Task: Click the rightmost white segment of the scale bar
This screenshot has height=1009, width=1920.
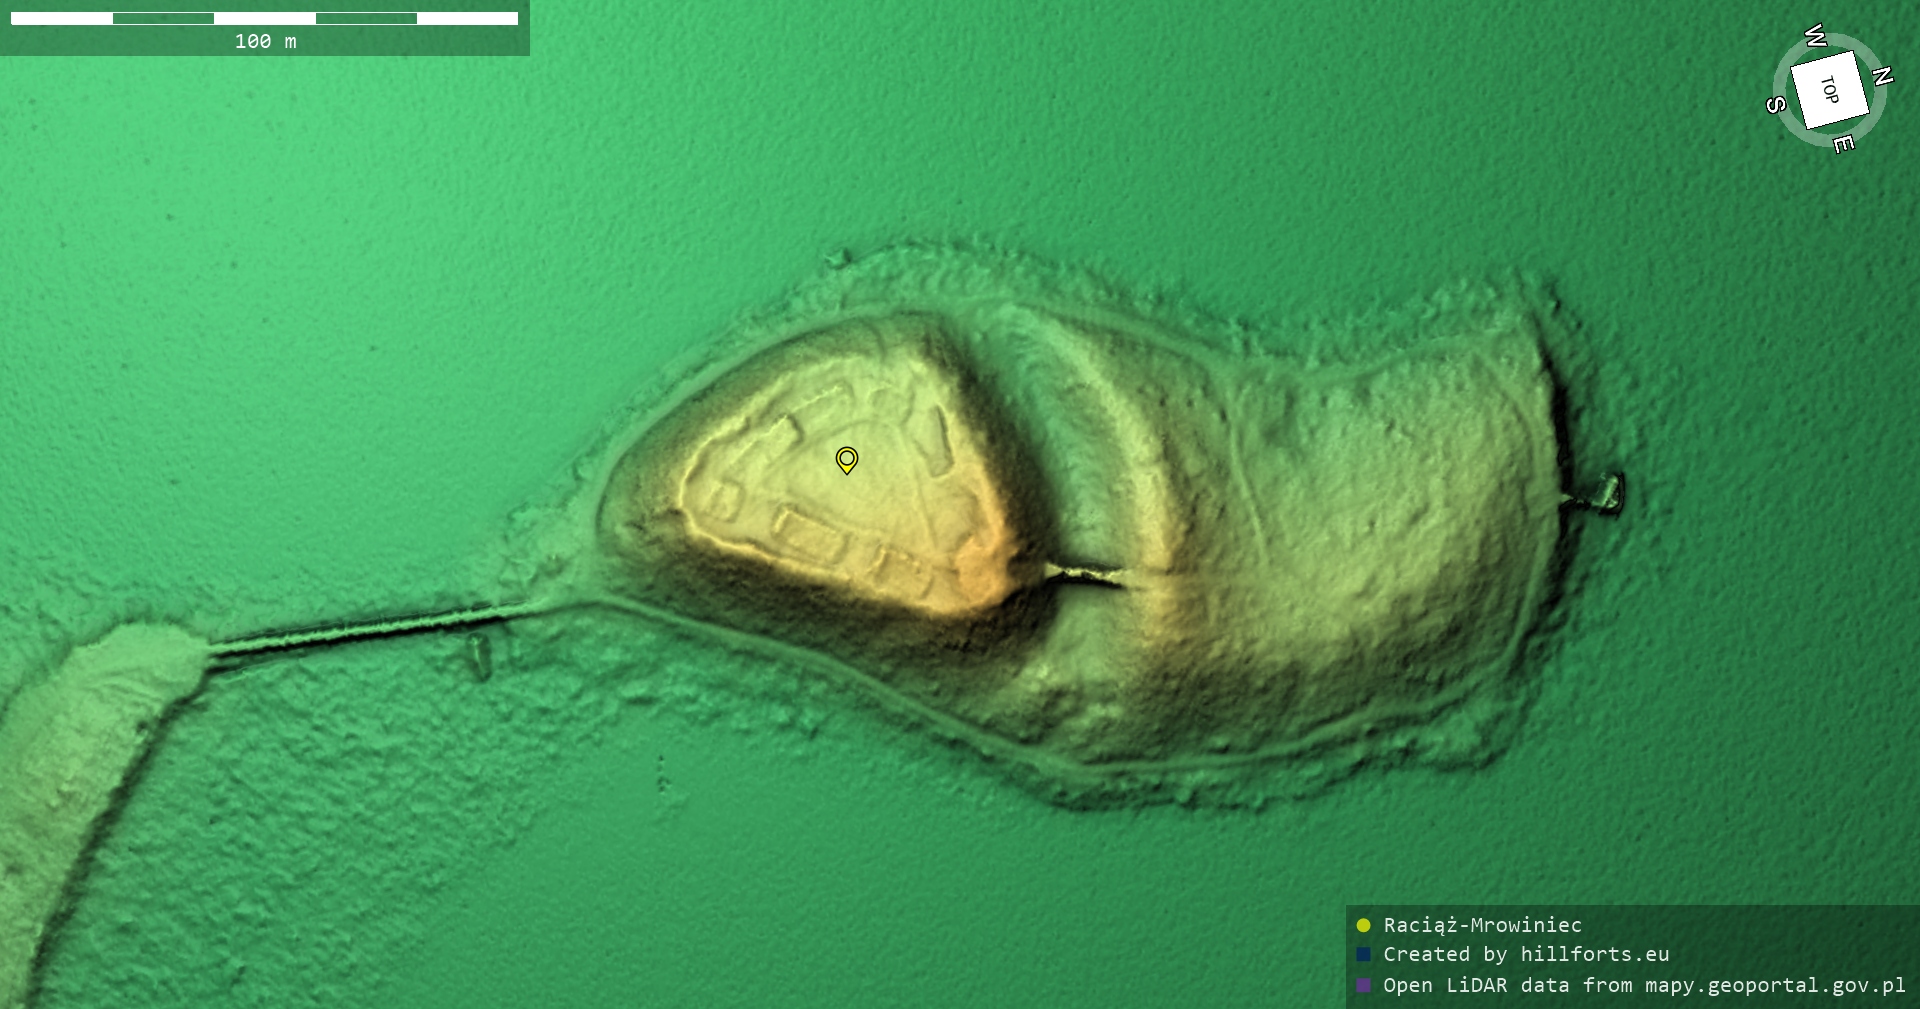Action: [467, 18]
